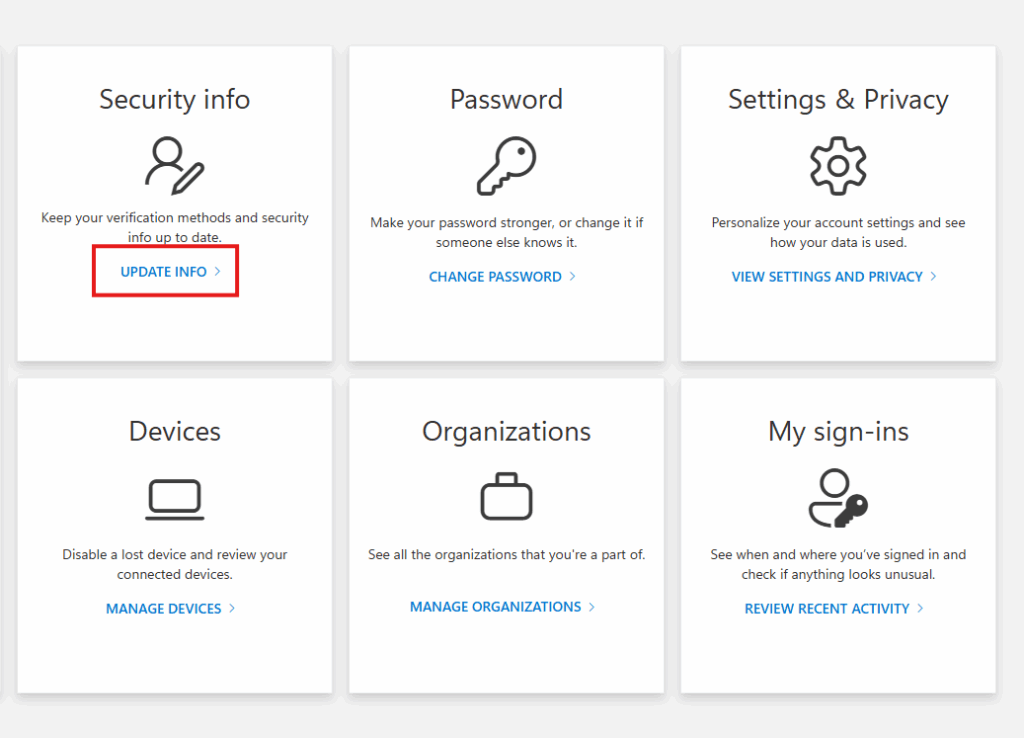The image size is (1024, 738).
Task: Click the Password key icon
Action: pos(506,165)
